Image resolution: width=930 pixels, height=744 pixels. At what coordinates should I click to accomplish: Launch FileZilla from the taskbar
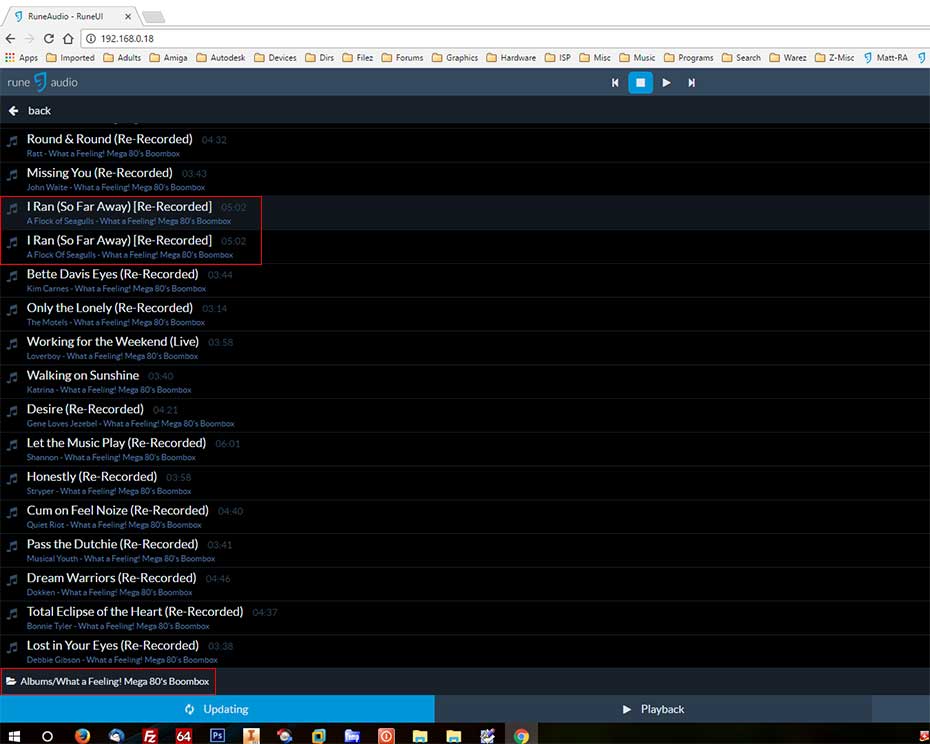tap(149, 736)
